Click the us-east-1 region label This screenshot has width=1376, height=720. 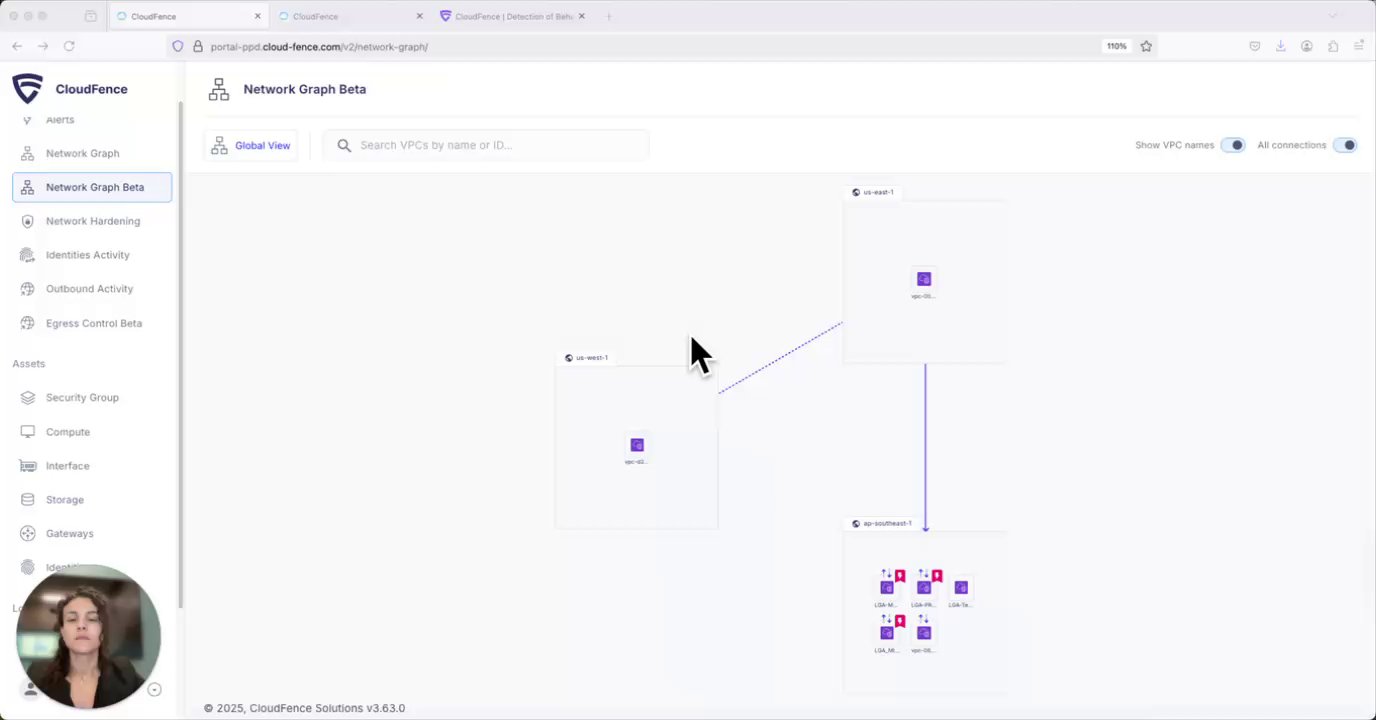click(872, 192)
